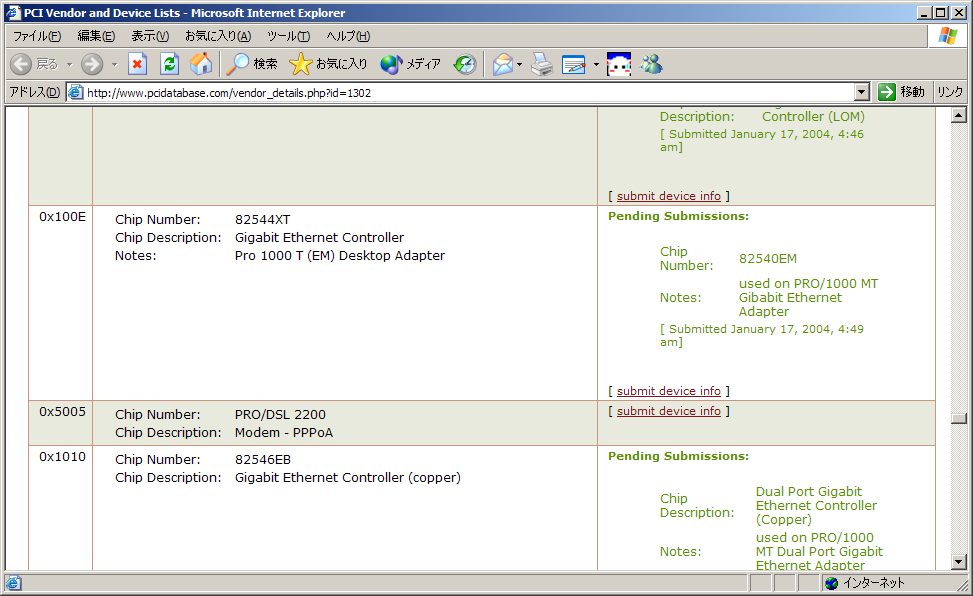
Task: Open the 編集(E) menu
Action: point(96,36)
